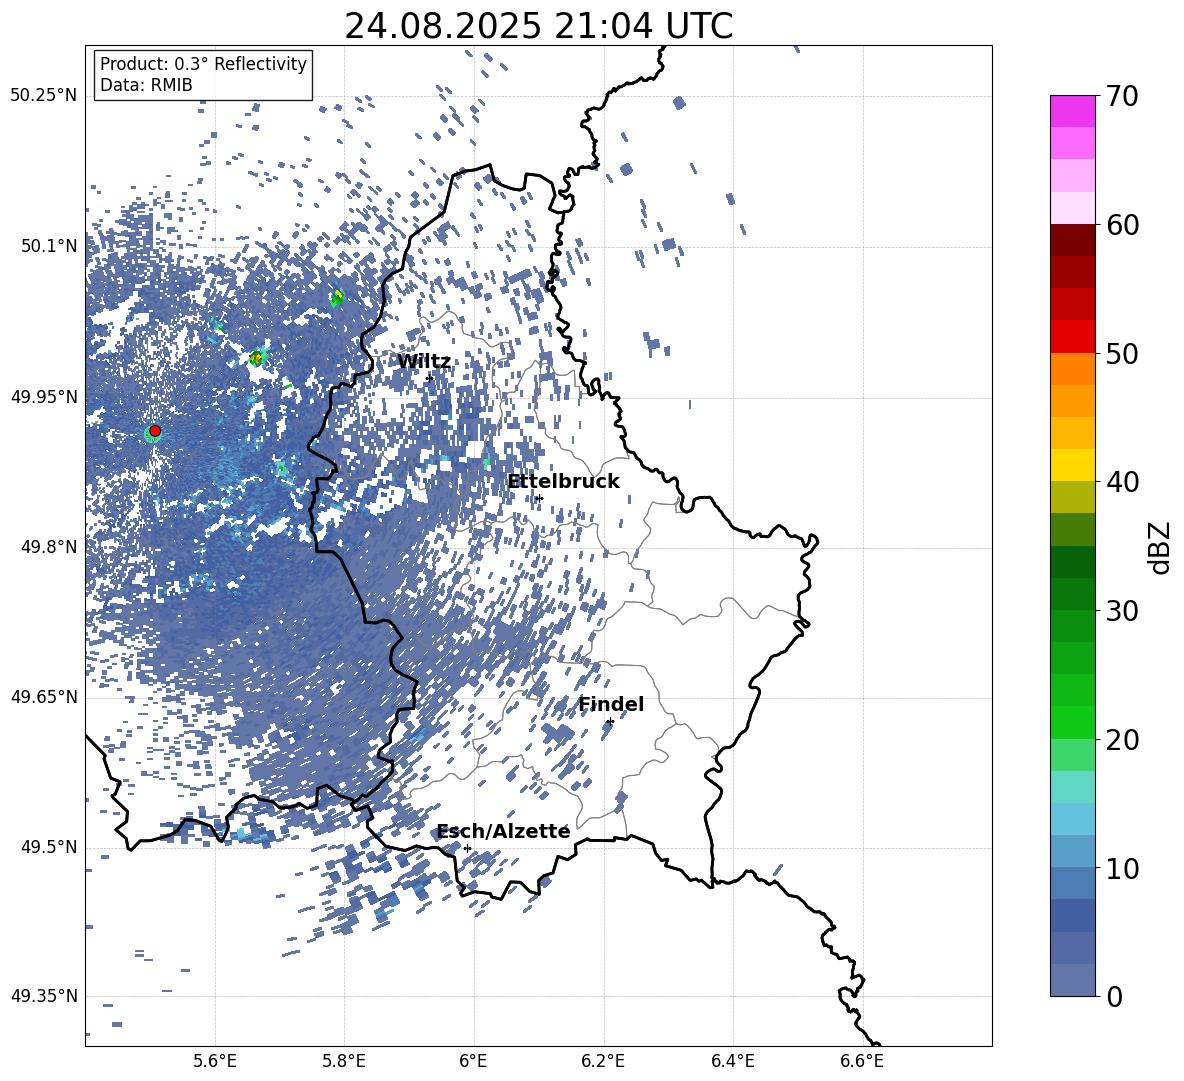Click the colorbar value label 0

pos(1115,996)
